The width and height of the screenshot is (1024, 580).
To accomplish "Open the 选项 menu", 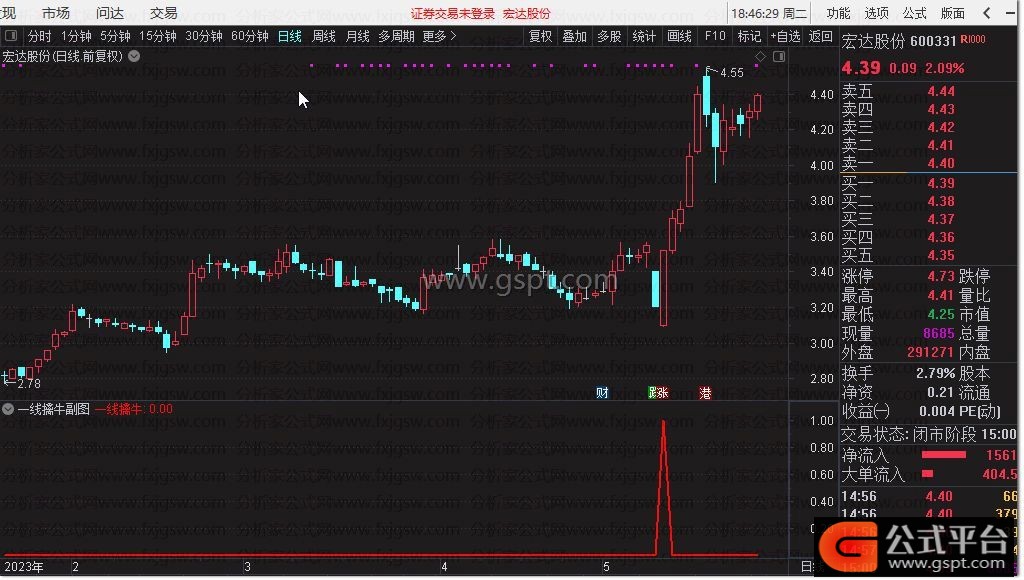I will (876, 13).
